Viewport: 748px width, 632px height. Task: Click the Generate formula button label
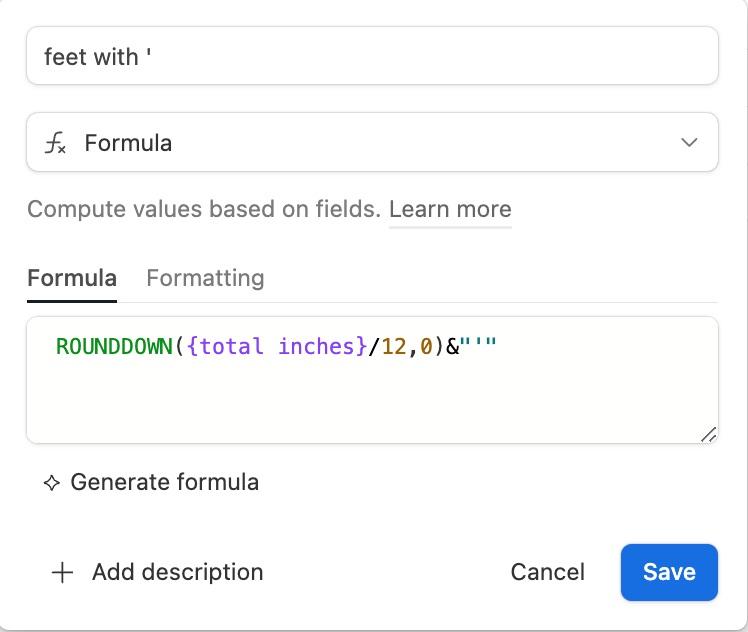pos(165,482)
